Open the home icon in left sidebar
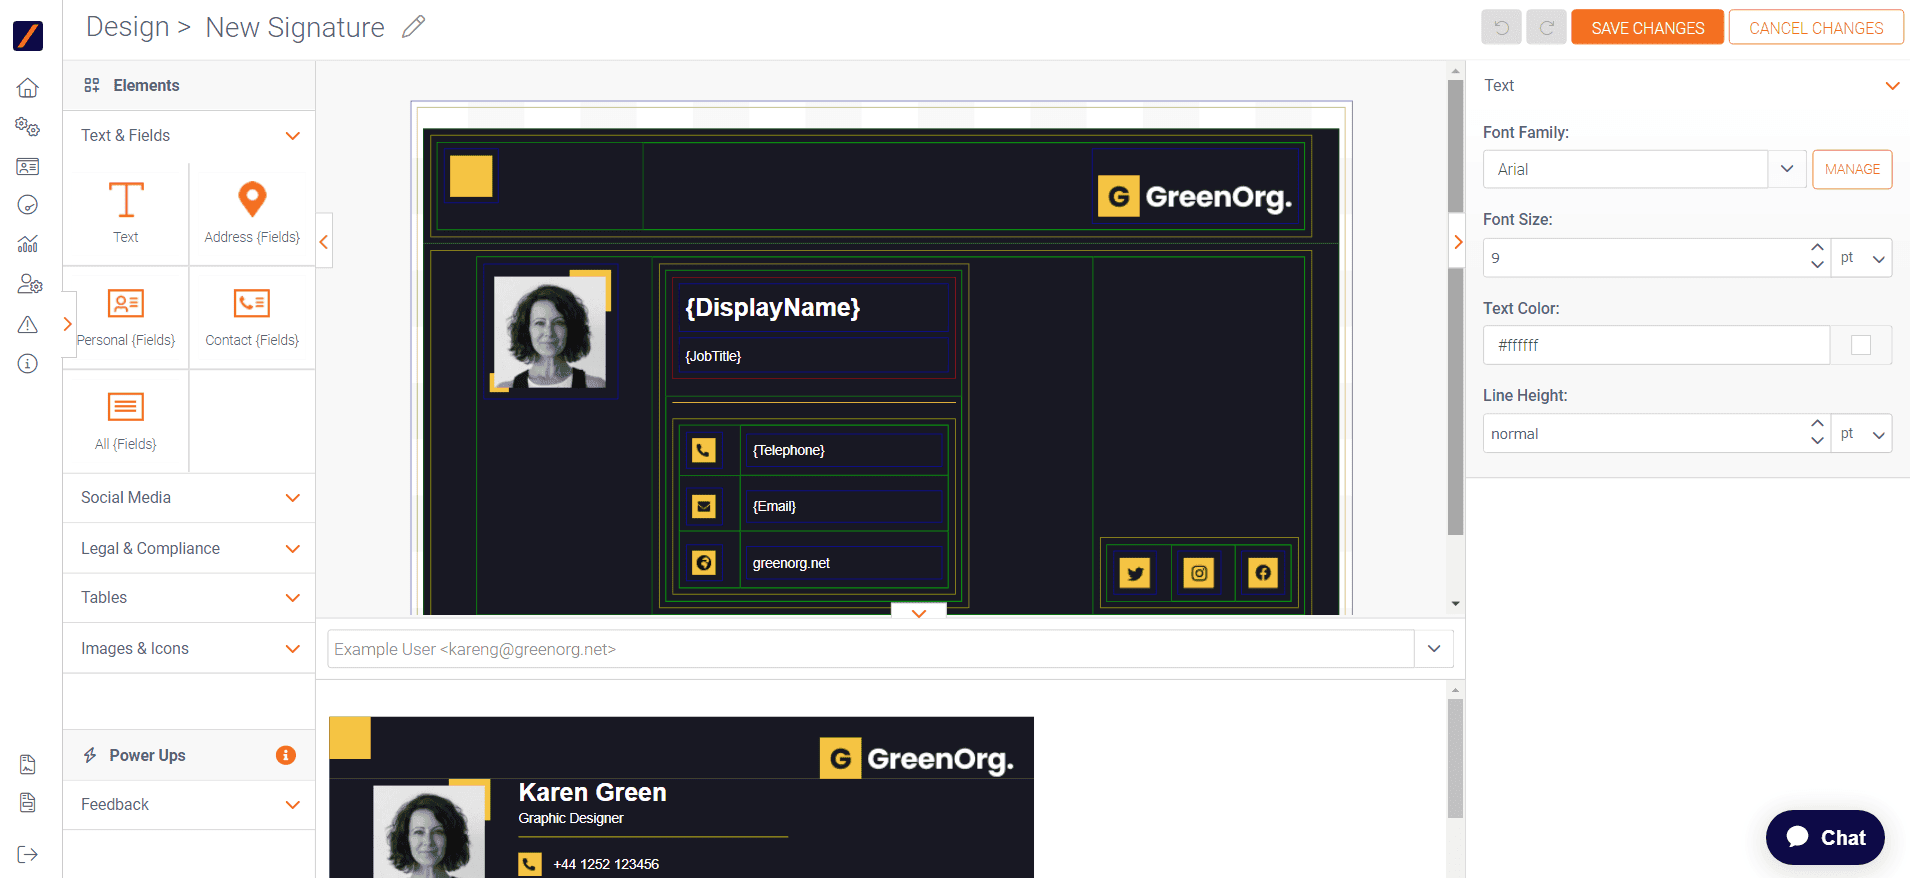Image resolution: width=1910 pixels, height=878 pixels. point(28,88)
